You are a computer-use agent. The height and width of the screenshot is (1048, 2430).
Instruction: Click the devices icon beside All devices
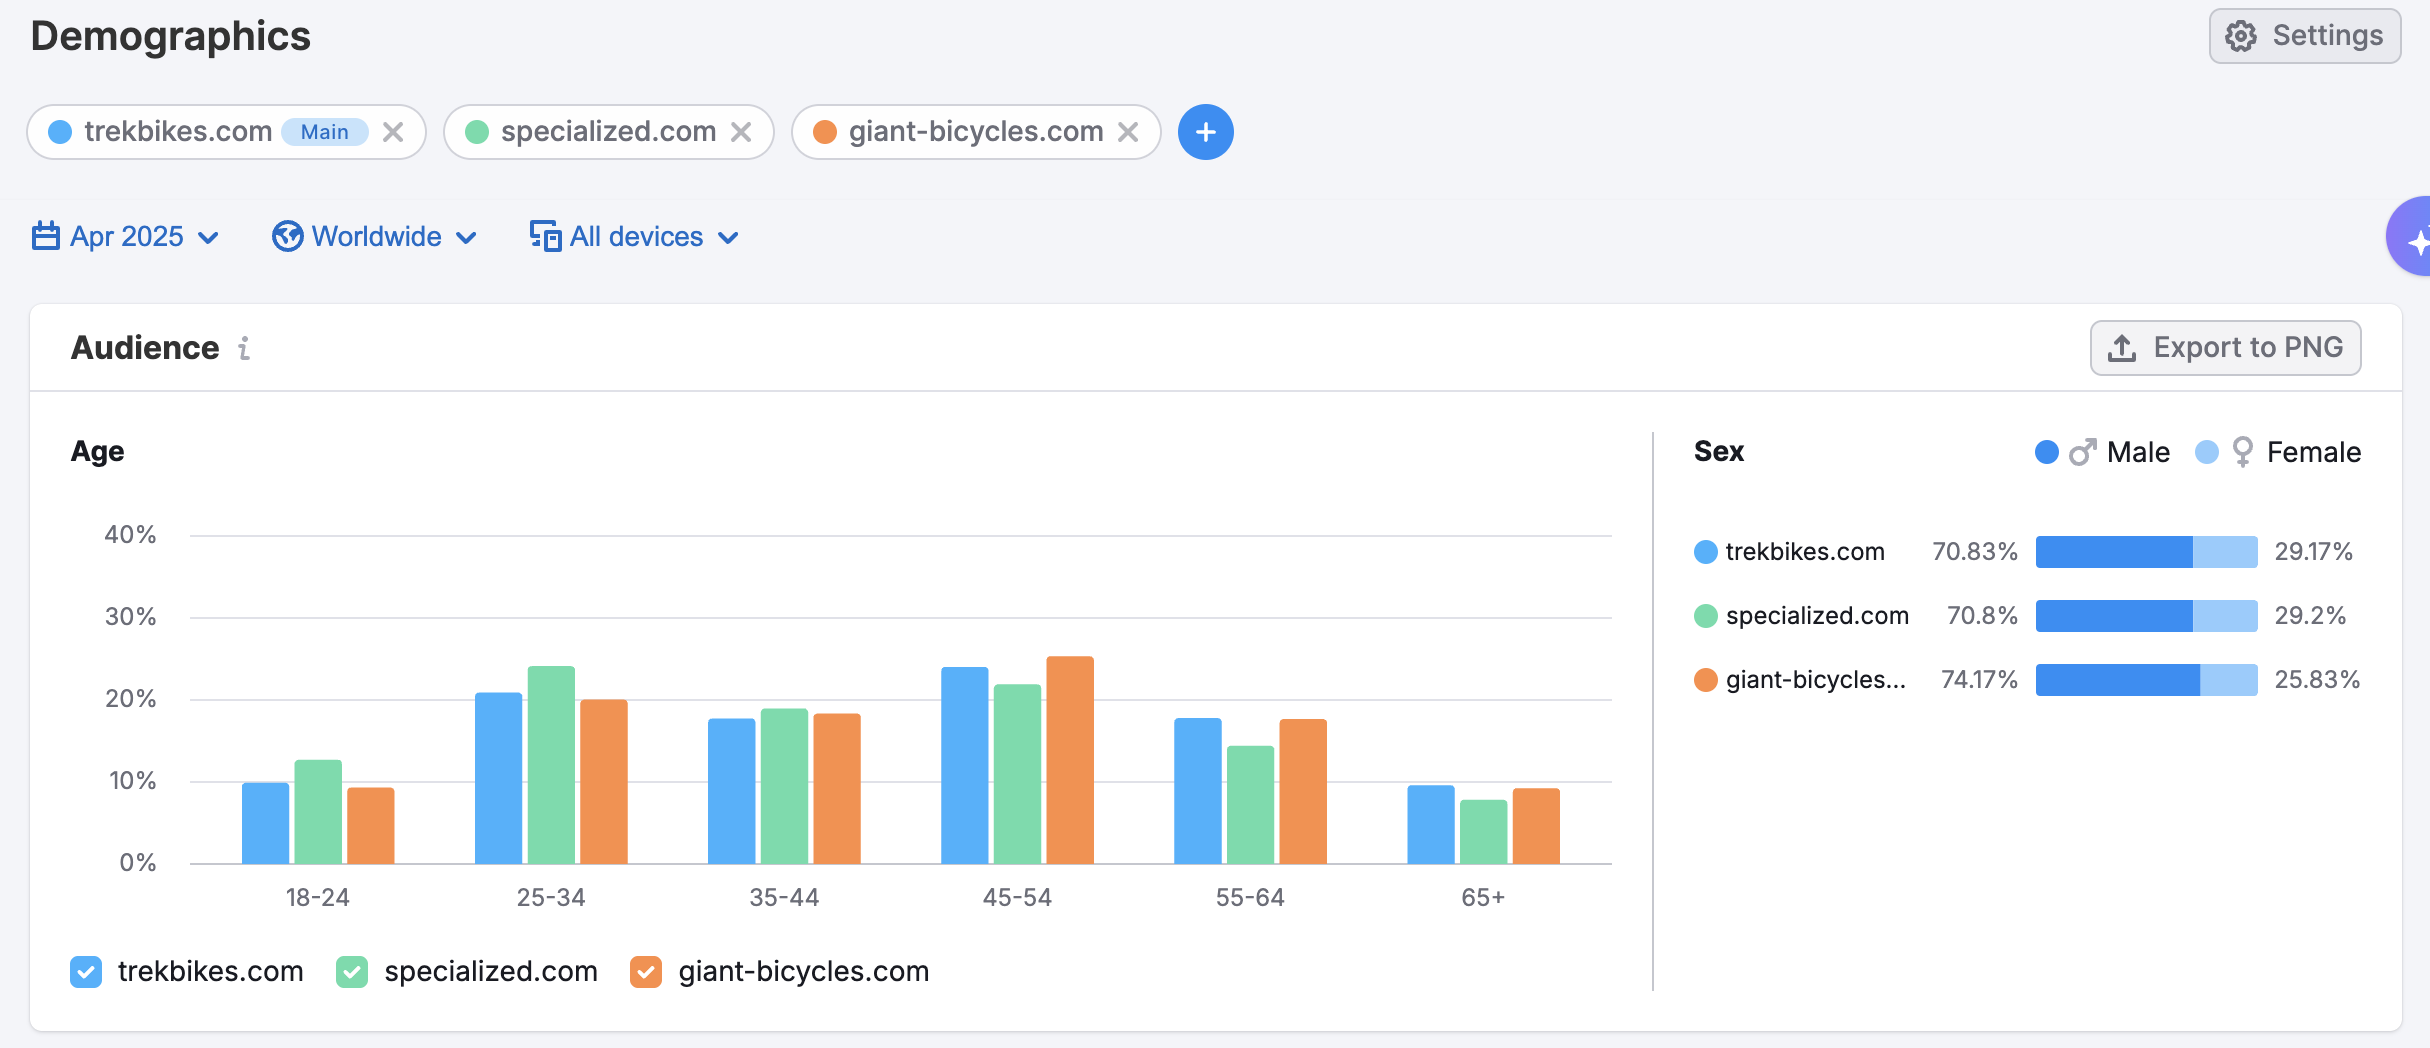pos(545,237)
